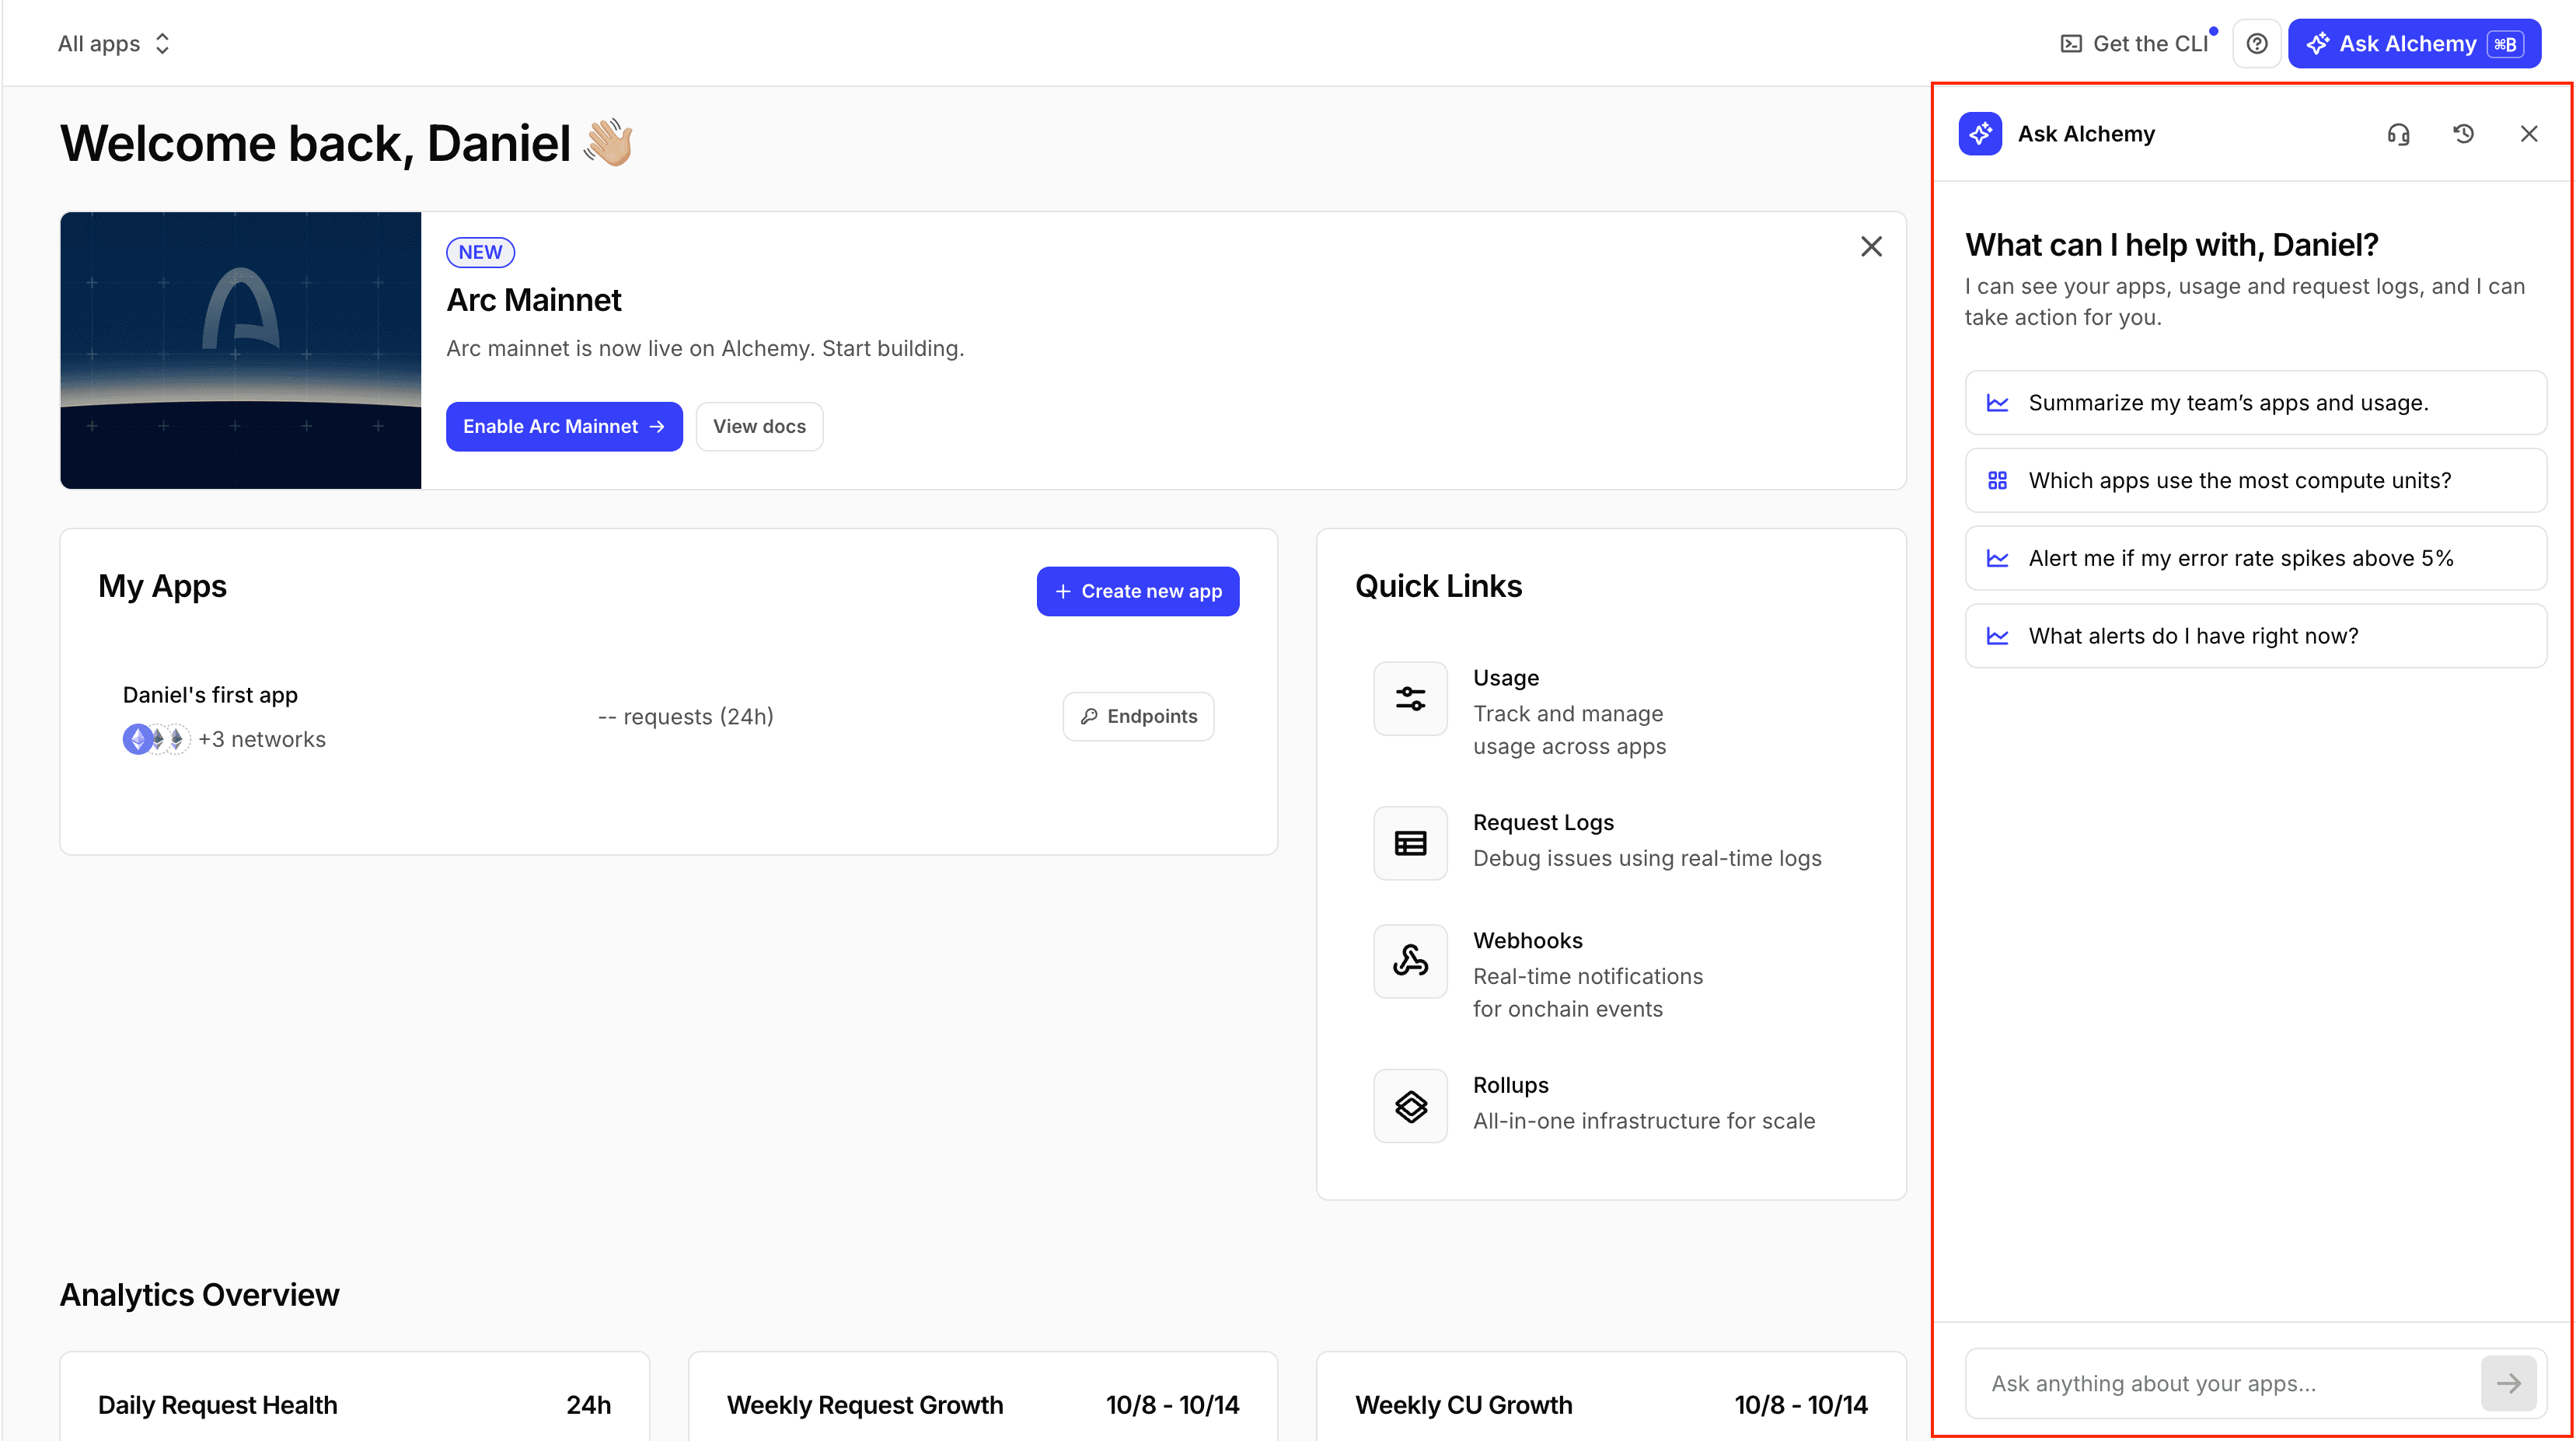Select 'Summarize my team's apps and usage' suggestion
The image size is (2576, 1441).
[x=2255, y=403]
